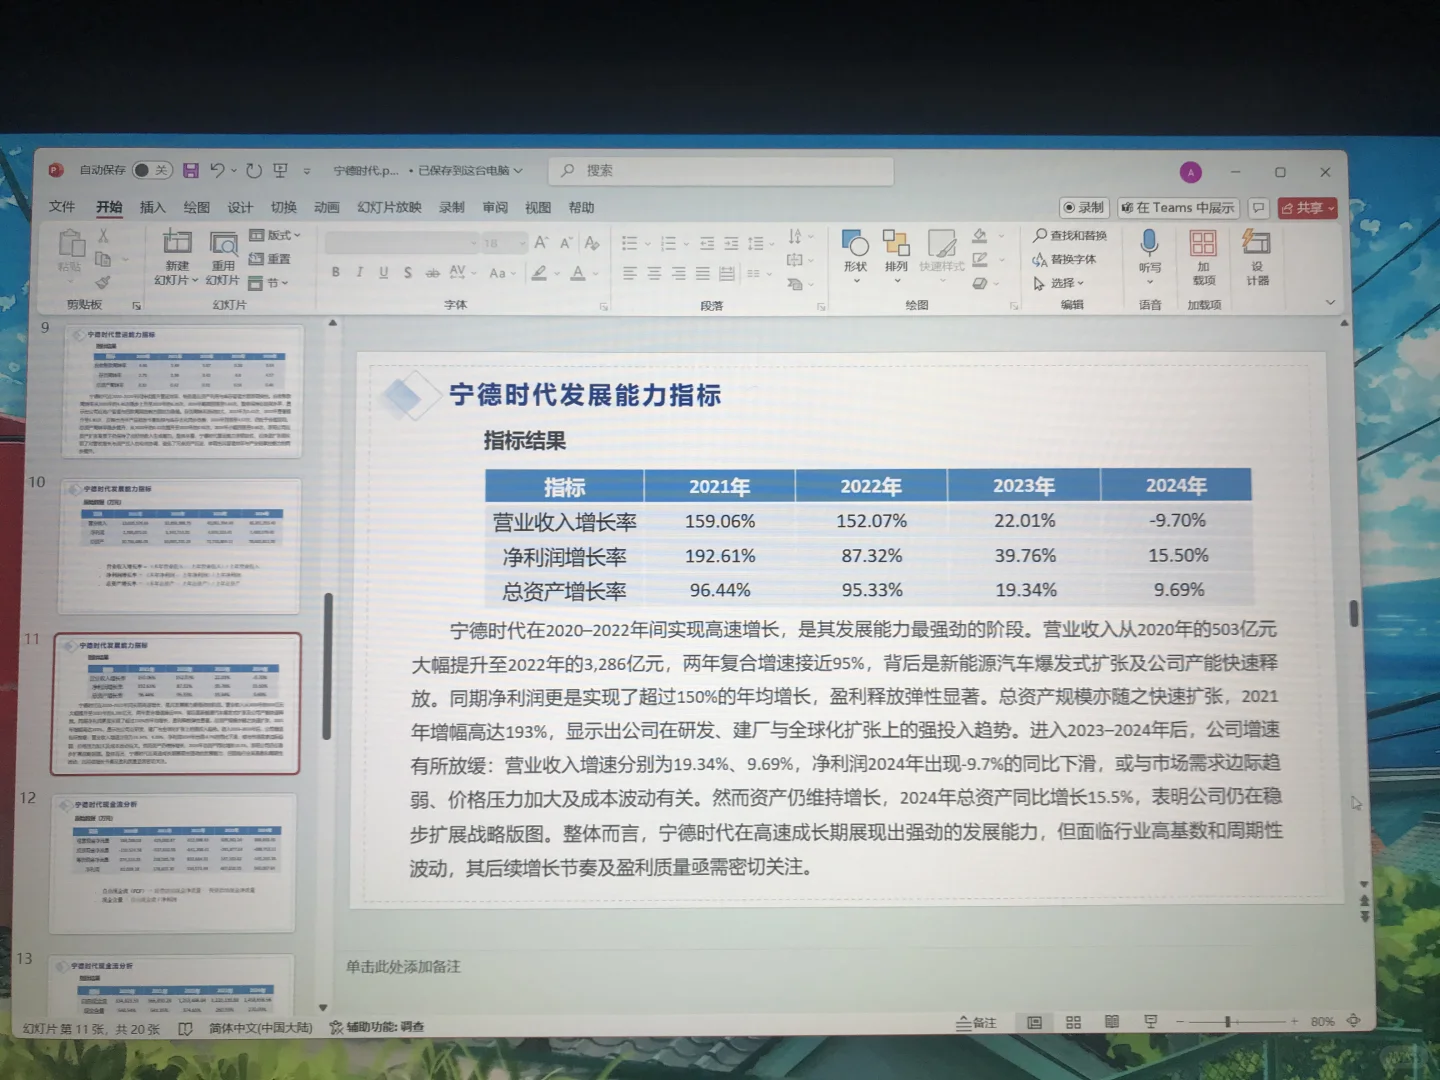Start slideshow from the quick access toolbar
The image size is (1440, 1080).
point(281,171)
